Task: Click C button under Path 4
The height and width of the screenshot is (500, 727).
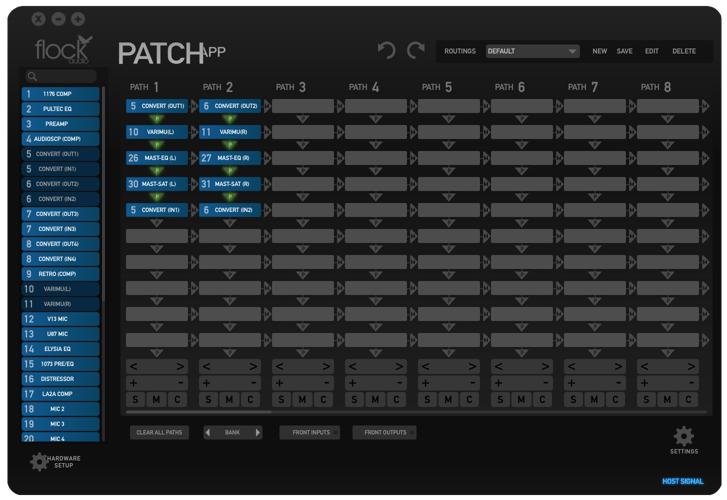Action: [x=396, y=399]
